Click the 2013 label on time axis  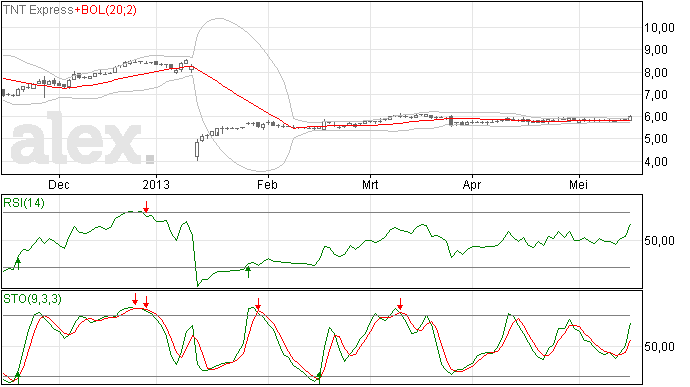(x=156, y=184)
